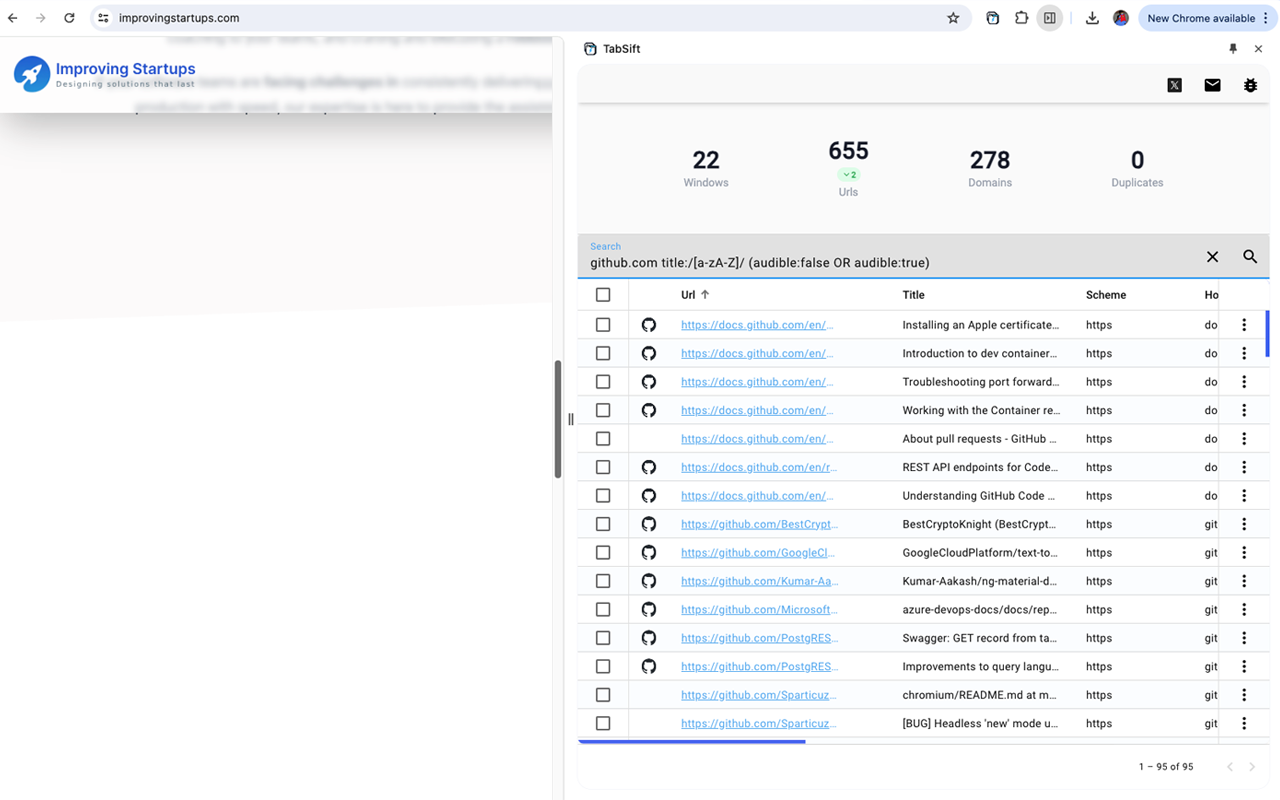The height and width of the screenshot is (800, 1280).
Task: Open the docs.github.com/en/r link for REST API
Action: coord(759,467)
